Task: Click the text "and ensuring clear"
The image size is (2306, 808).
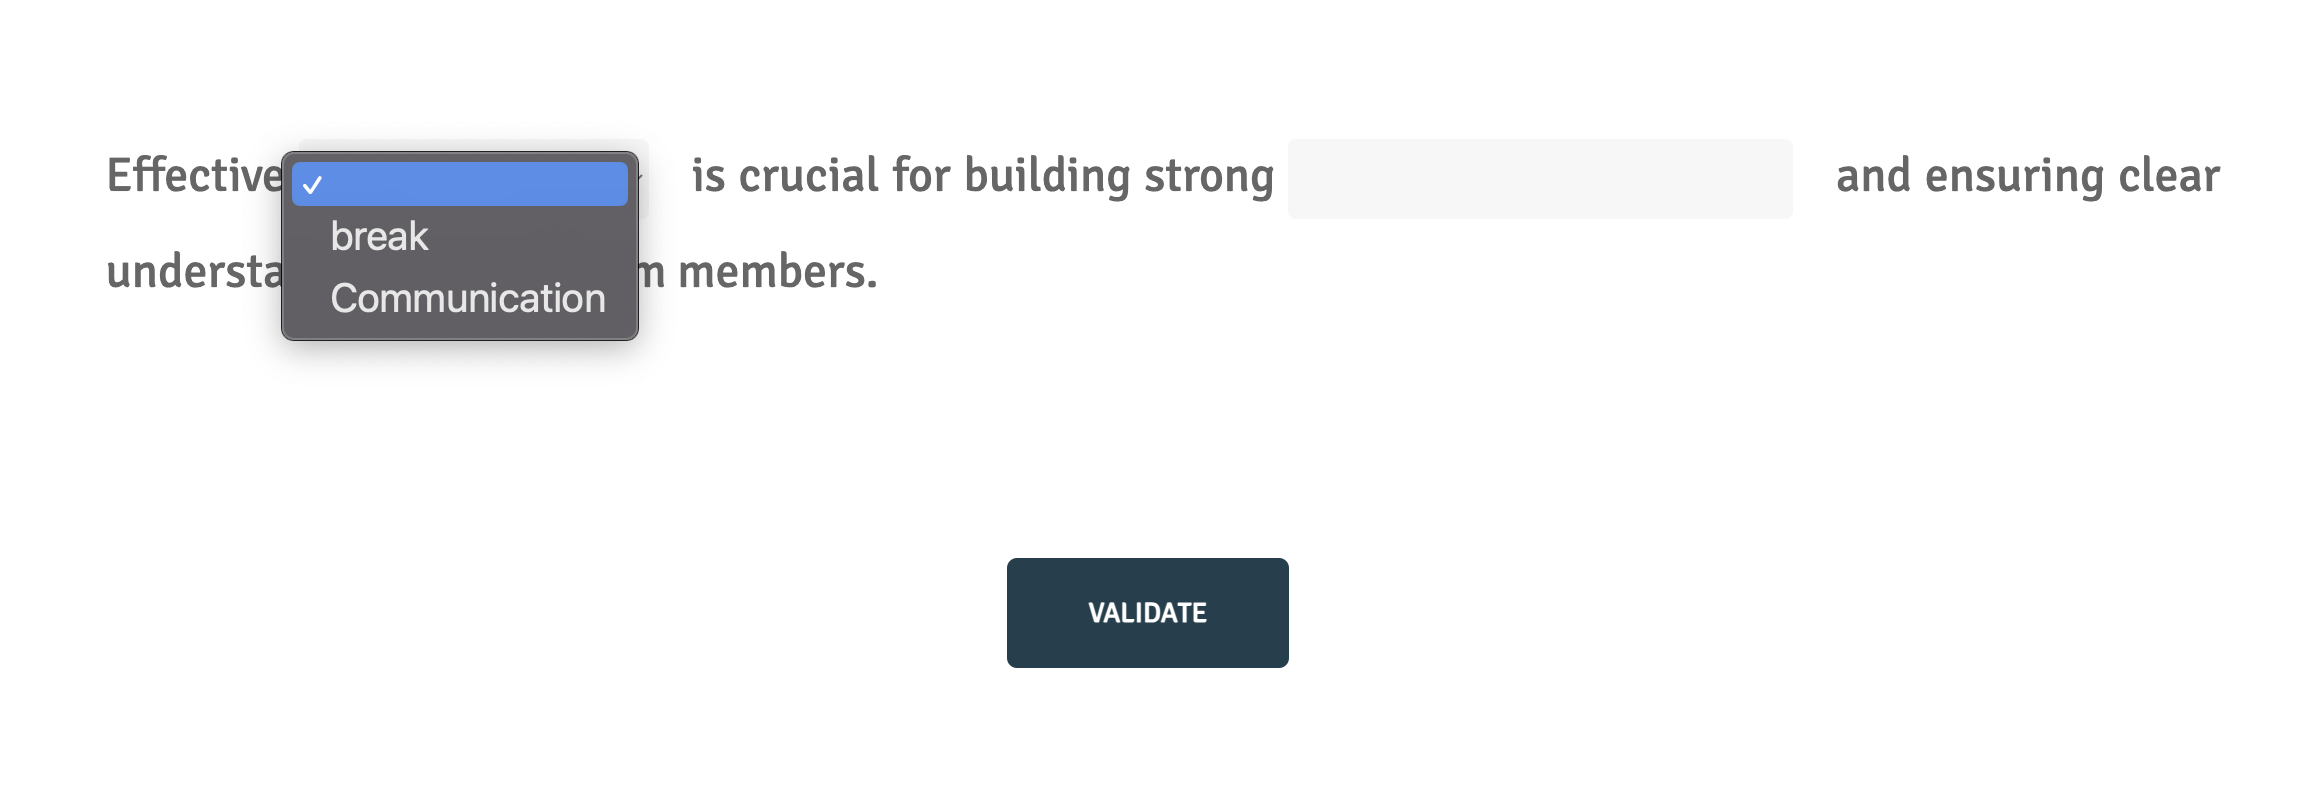Action: tap(2028, 176)
